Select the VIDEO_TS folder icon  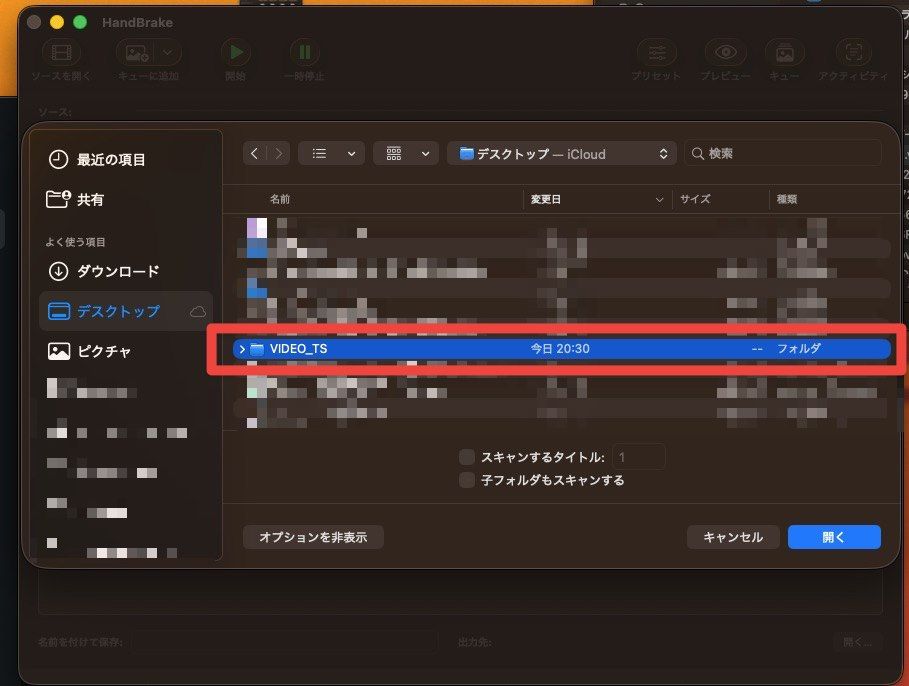click(257, 349)
